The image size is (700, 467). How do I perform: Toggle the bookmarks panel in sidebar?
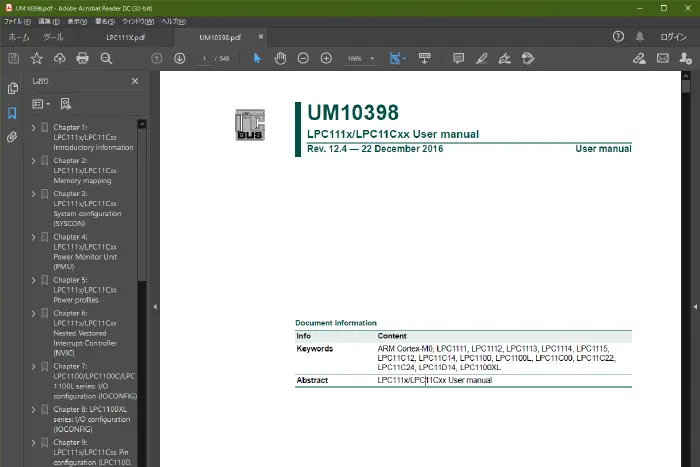tap(12, 113)
